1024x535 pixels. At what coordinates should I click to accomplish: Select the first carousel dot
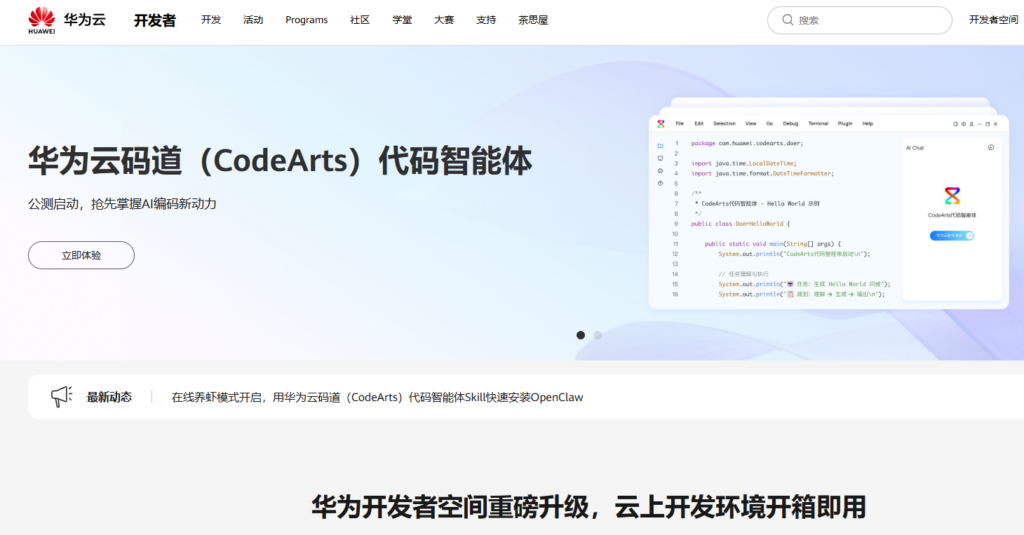(581, 335)
